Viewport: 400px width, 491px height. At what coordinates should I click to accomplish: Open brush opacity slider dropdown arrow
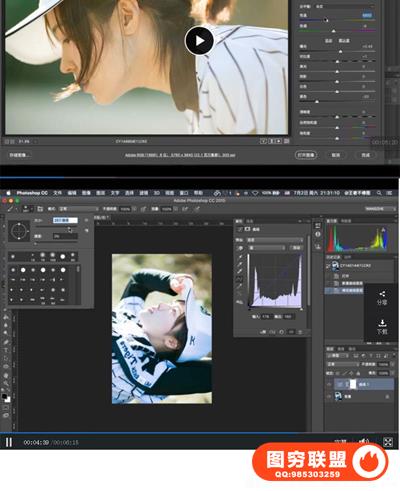[x=134, y=209]
